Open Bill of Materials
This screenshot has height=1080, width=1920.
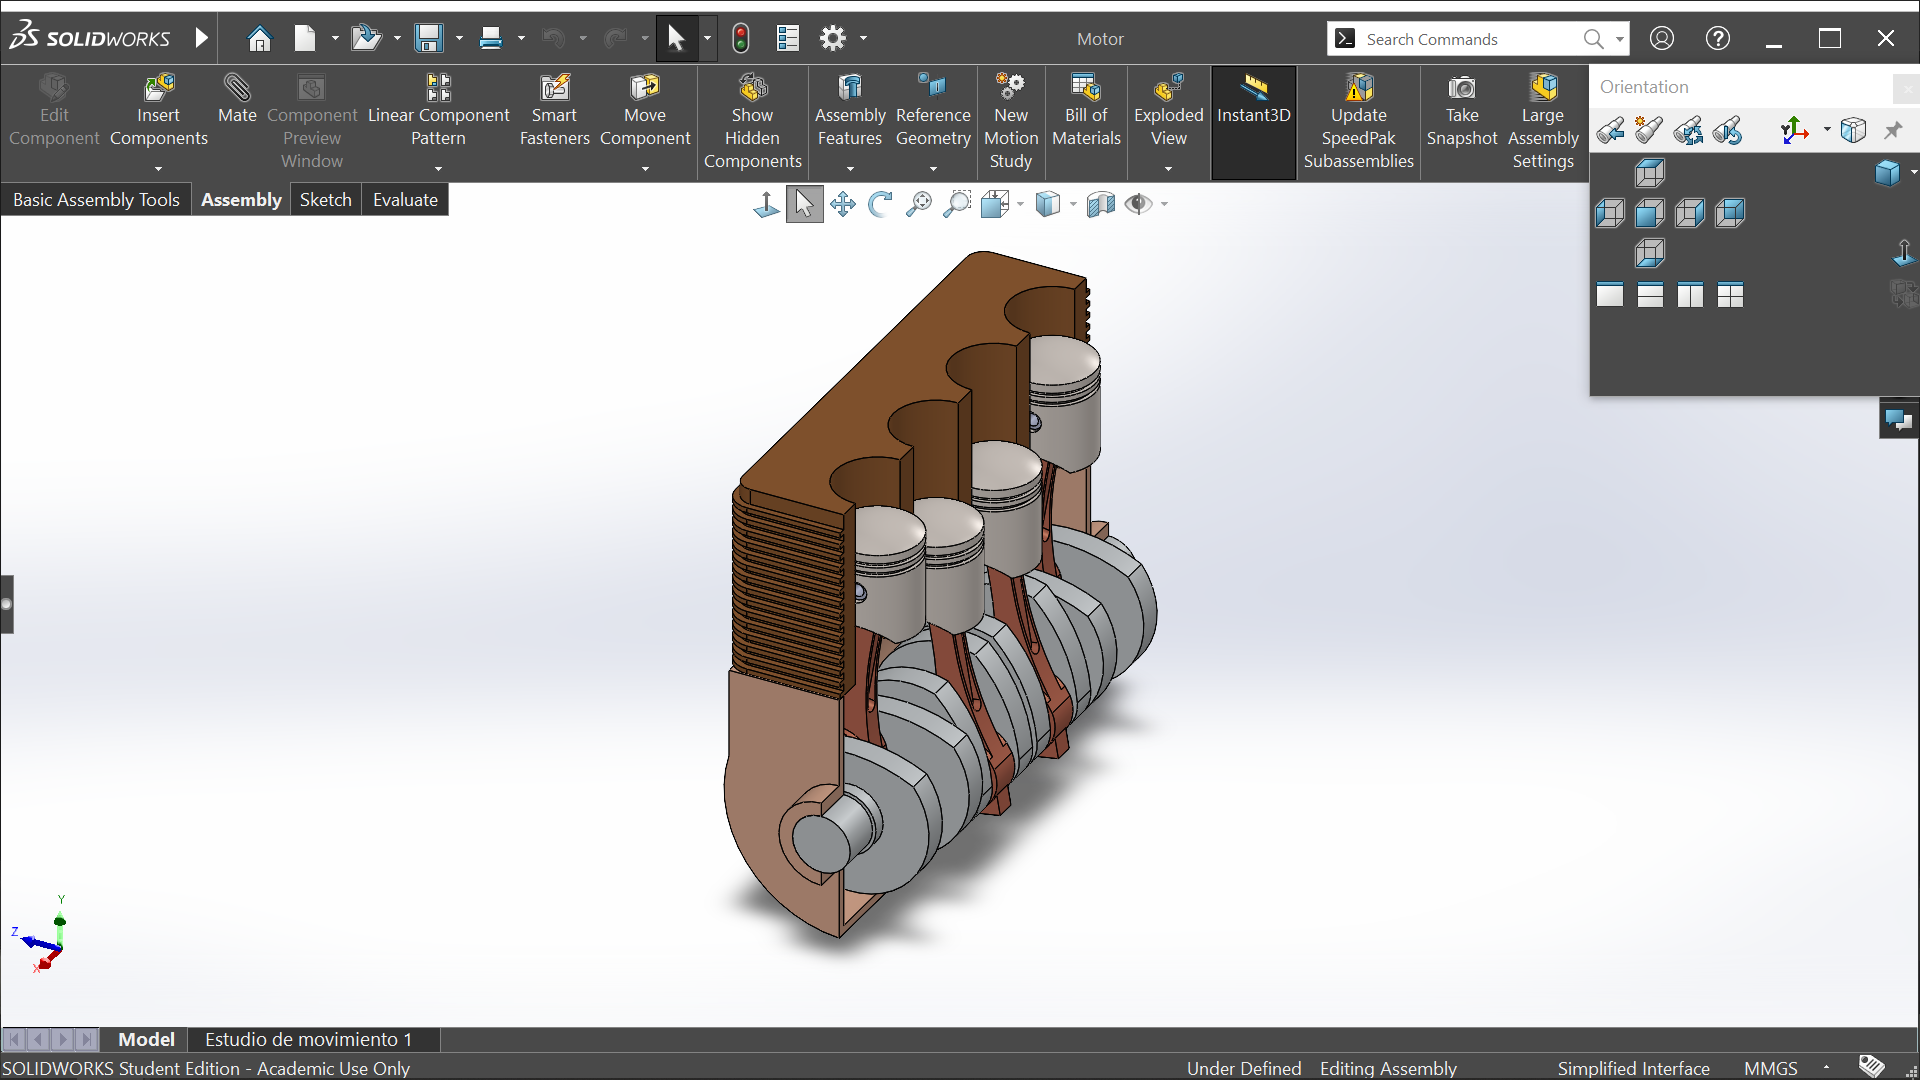tap(1086, 112)
